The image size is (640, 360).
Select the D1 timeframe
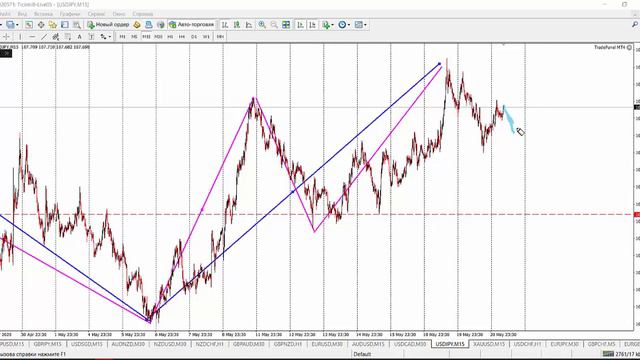coord(194,37)
